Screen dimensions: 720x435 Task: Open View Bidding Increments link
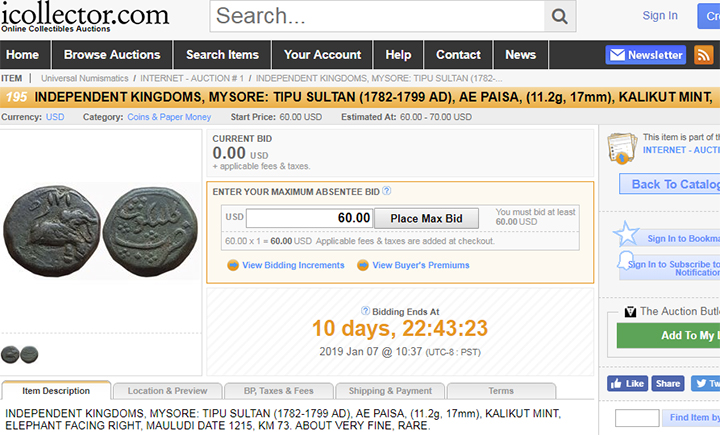pyautogui.click(x=293, y=265)
